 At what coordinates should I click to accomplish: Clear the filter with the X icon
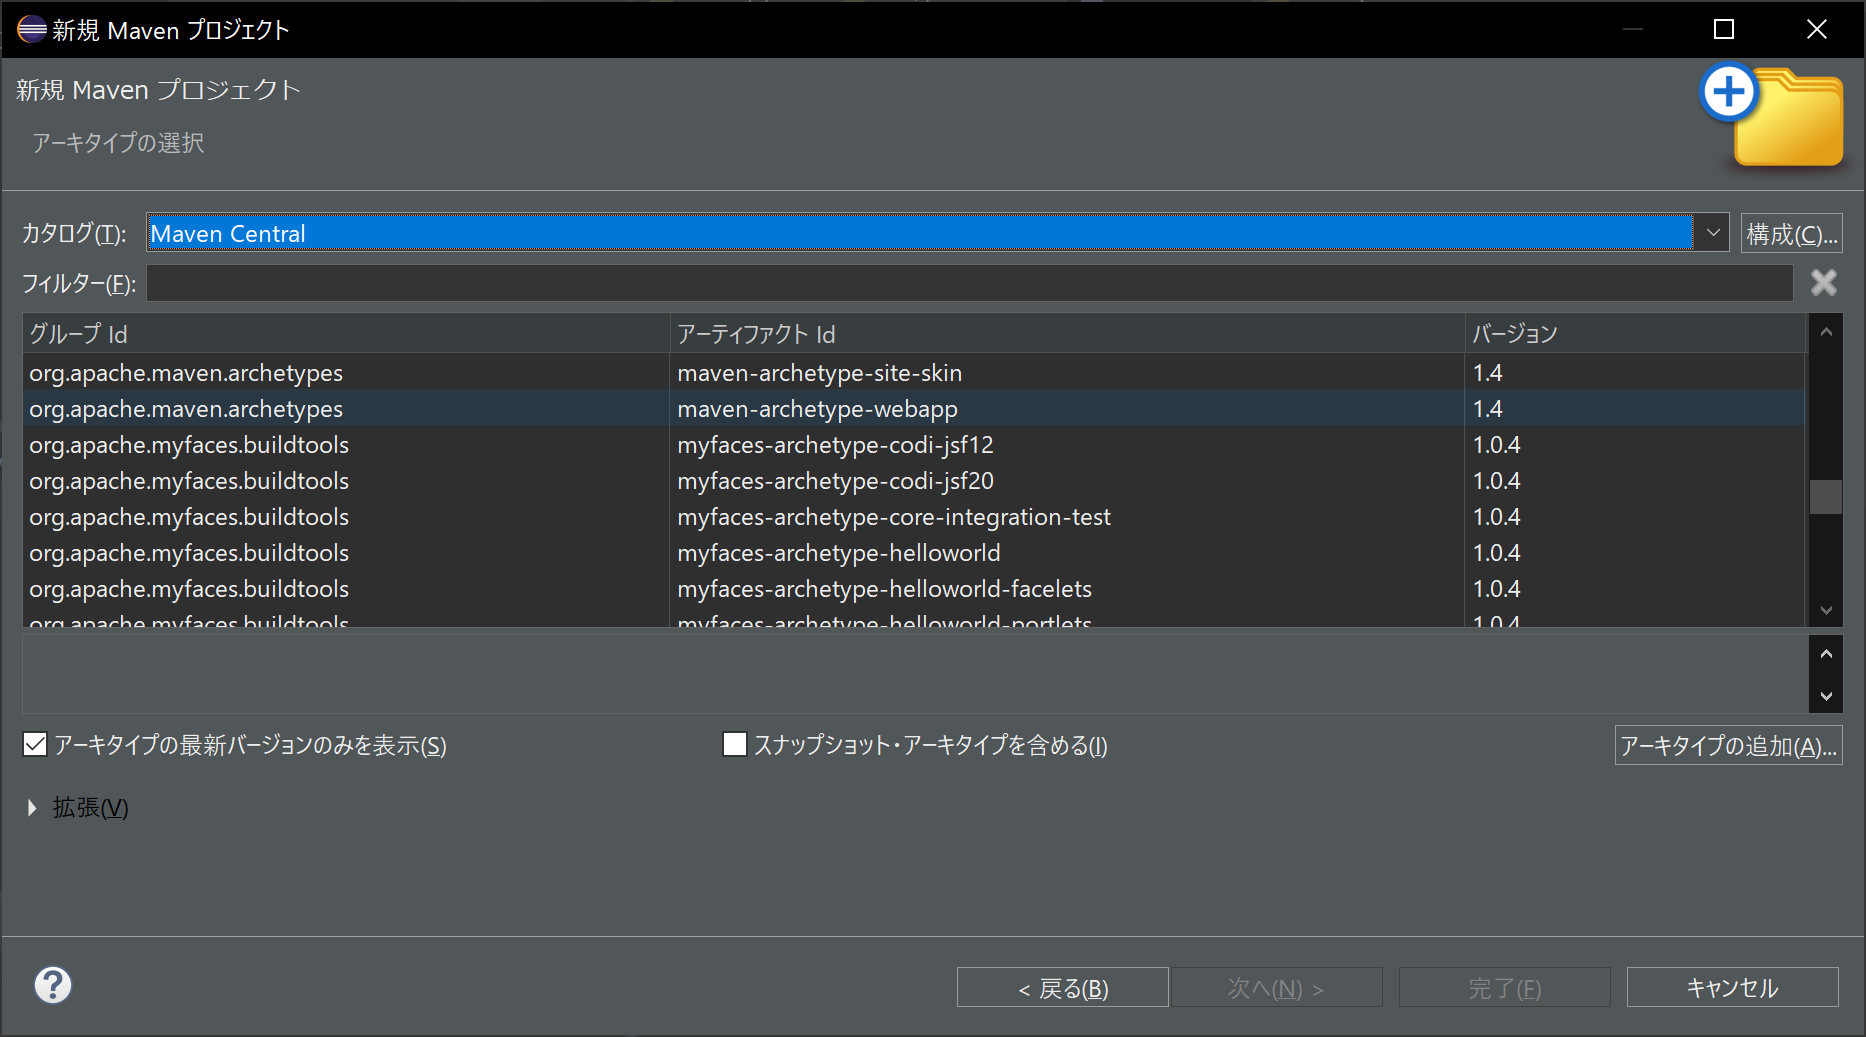(x=1824, y=283)
